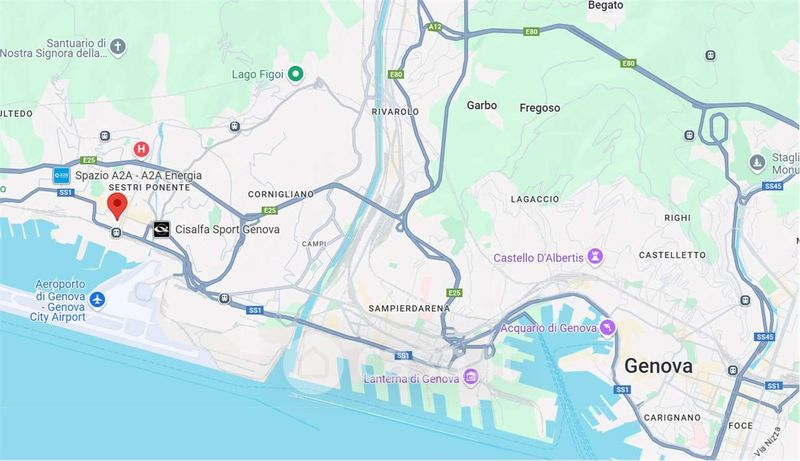
Task: Click the Aeroporto di Genova airplane icon
Action: [x=97, y=299]
